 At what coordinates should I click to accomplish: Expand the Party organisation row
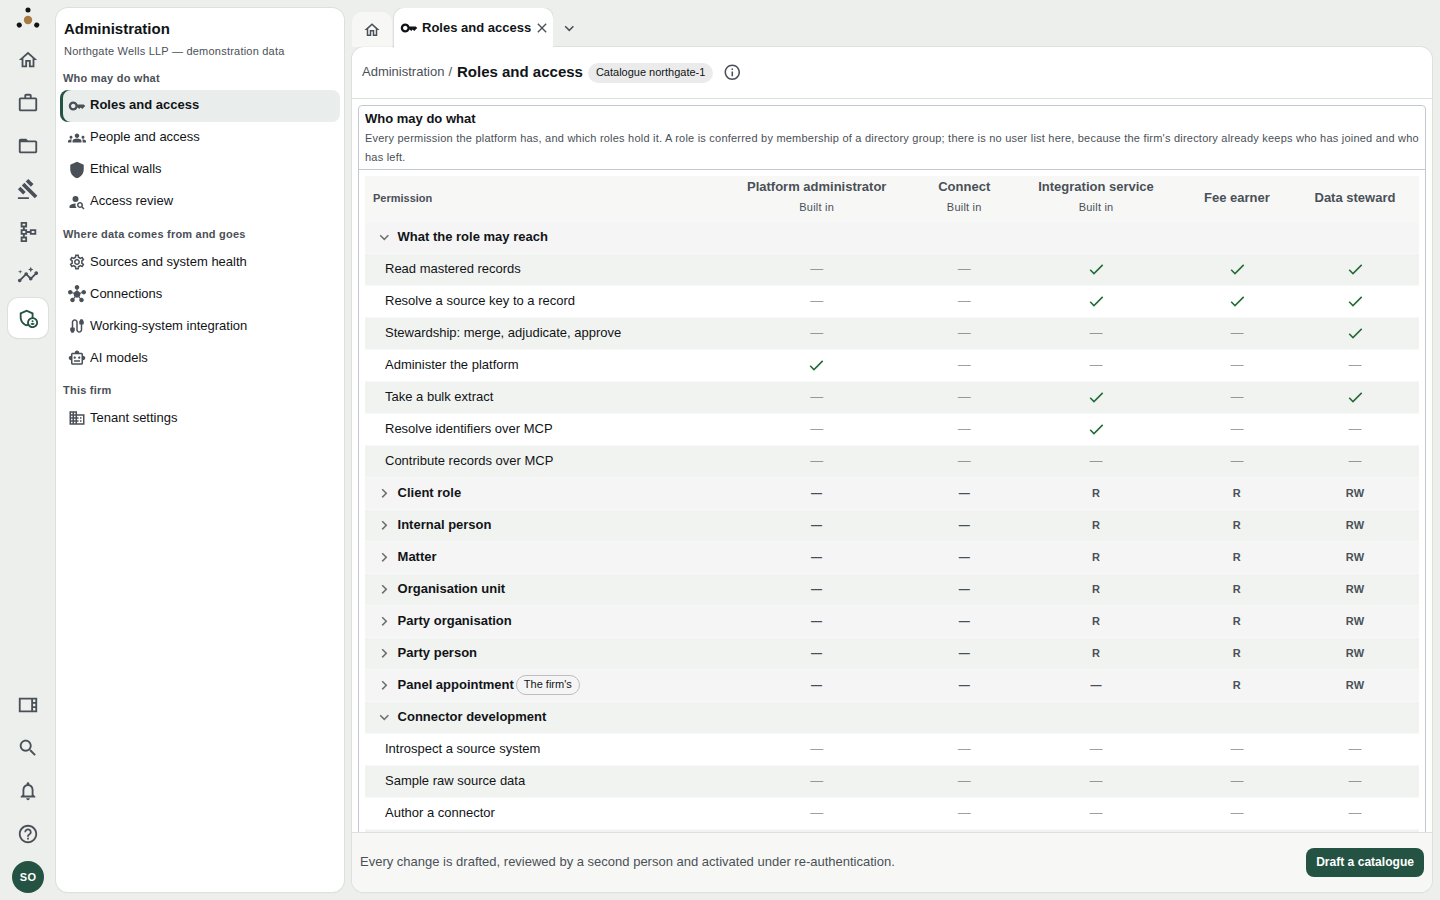(x=384, y=621)
